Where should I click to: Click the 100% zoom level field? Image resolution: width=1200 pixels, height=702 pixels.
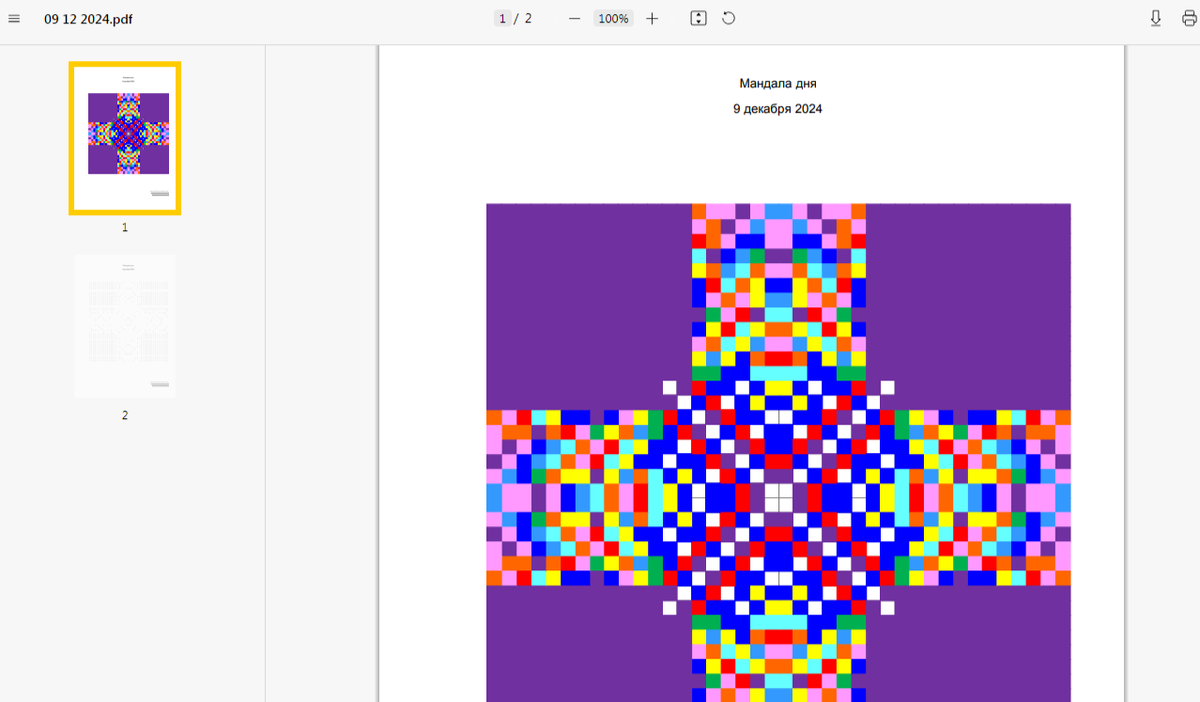tap(613, 18)
